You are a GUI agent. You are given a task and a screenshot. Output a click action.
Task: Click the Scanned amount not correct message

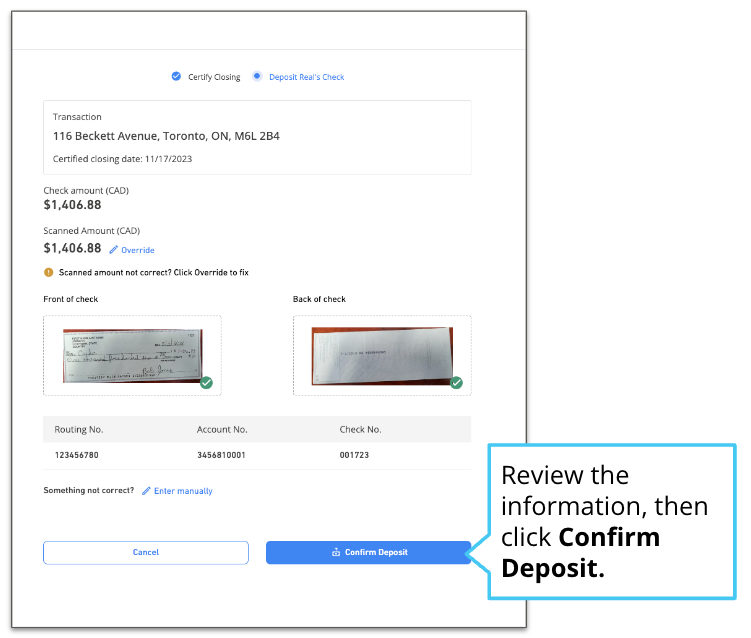[x=153, y=273]
